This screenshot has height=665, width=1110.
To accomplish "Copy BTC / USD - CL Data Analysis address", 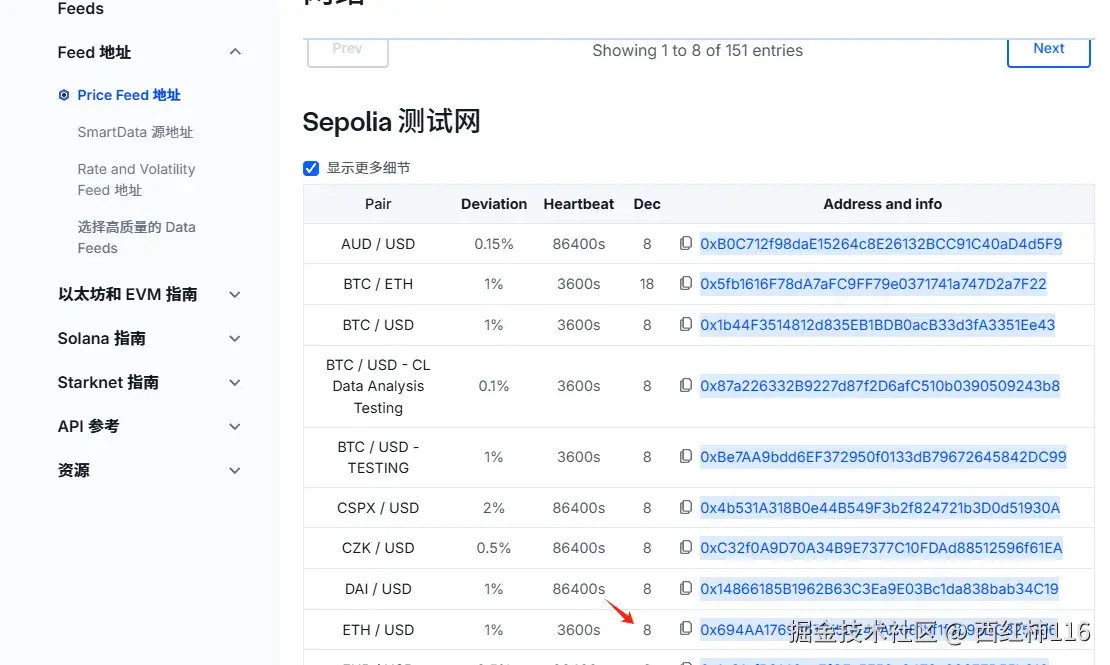I will (x=686, y=386).
